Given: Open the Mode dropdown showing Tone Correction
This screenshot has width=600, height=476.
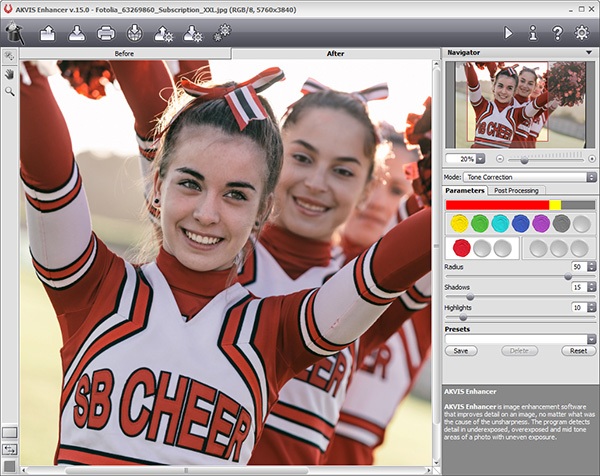Looking at the screenshot, I should (x=530, y=177).
